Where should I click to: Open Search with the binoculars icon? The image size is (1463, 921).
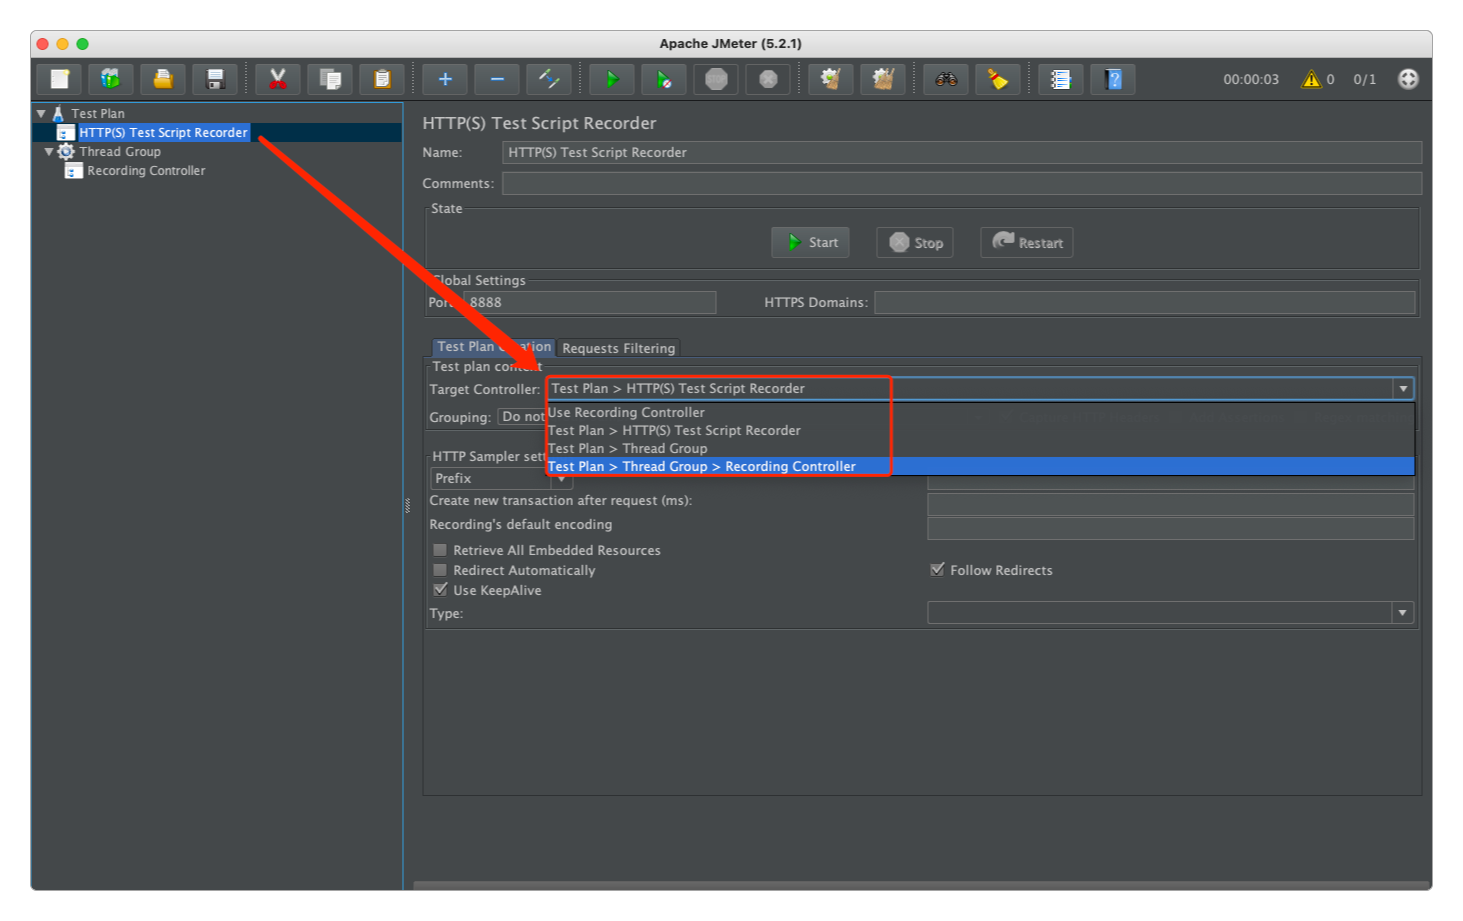point(946,79)
